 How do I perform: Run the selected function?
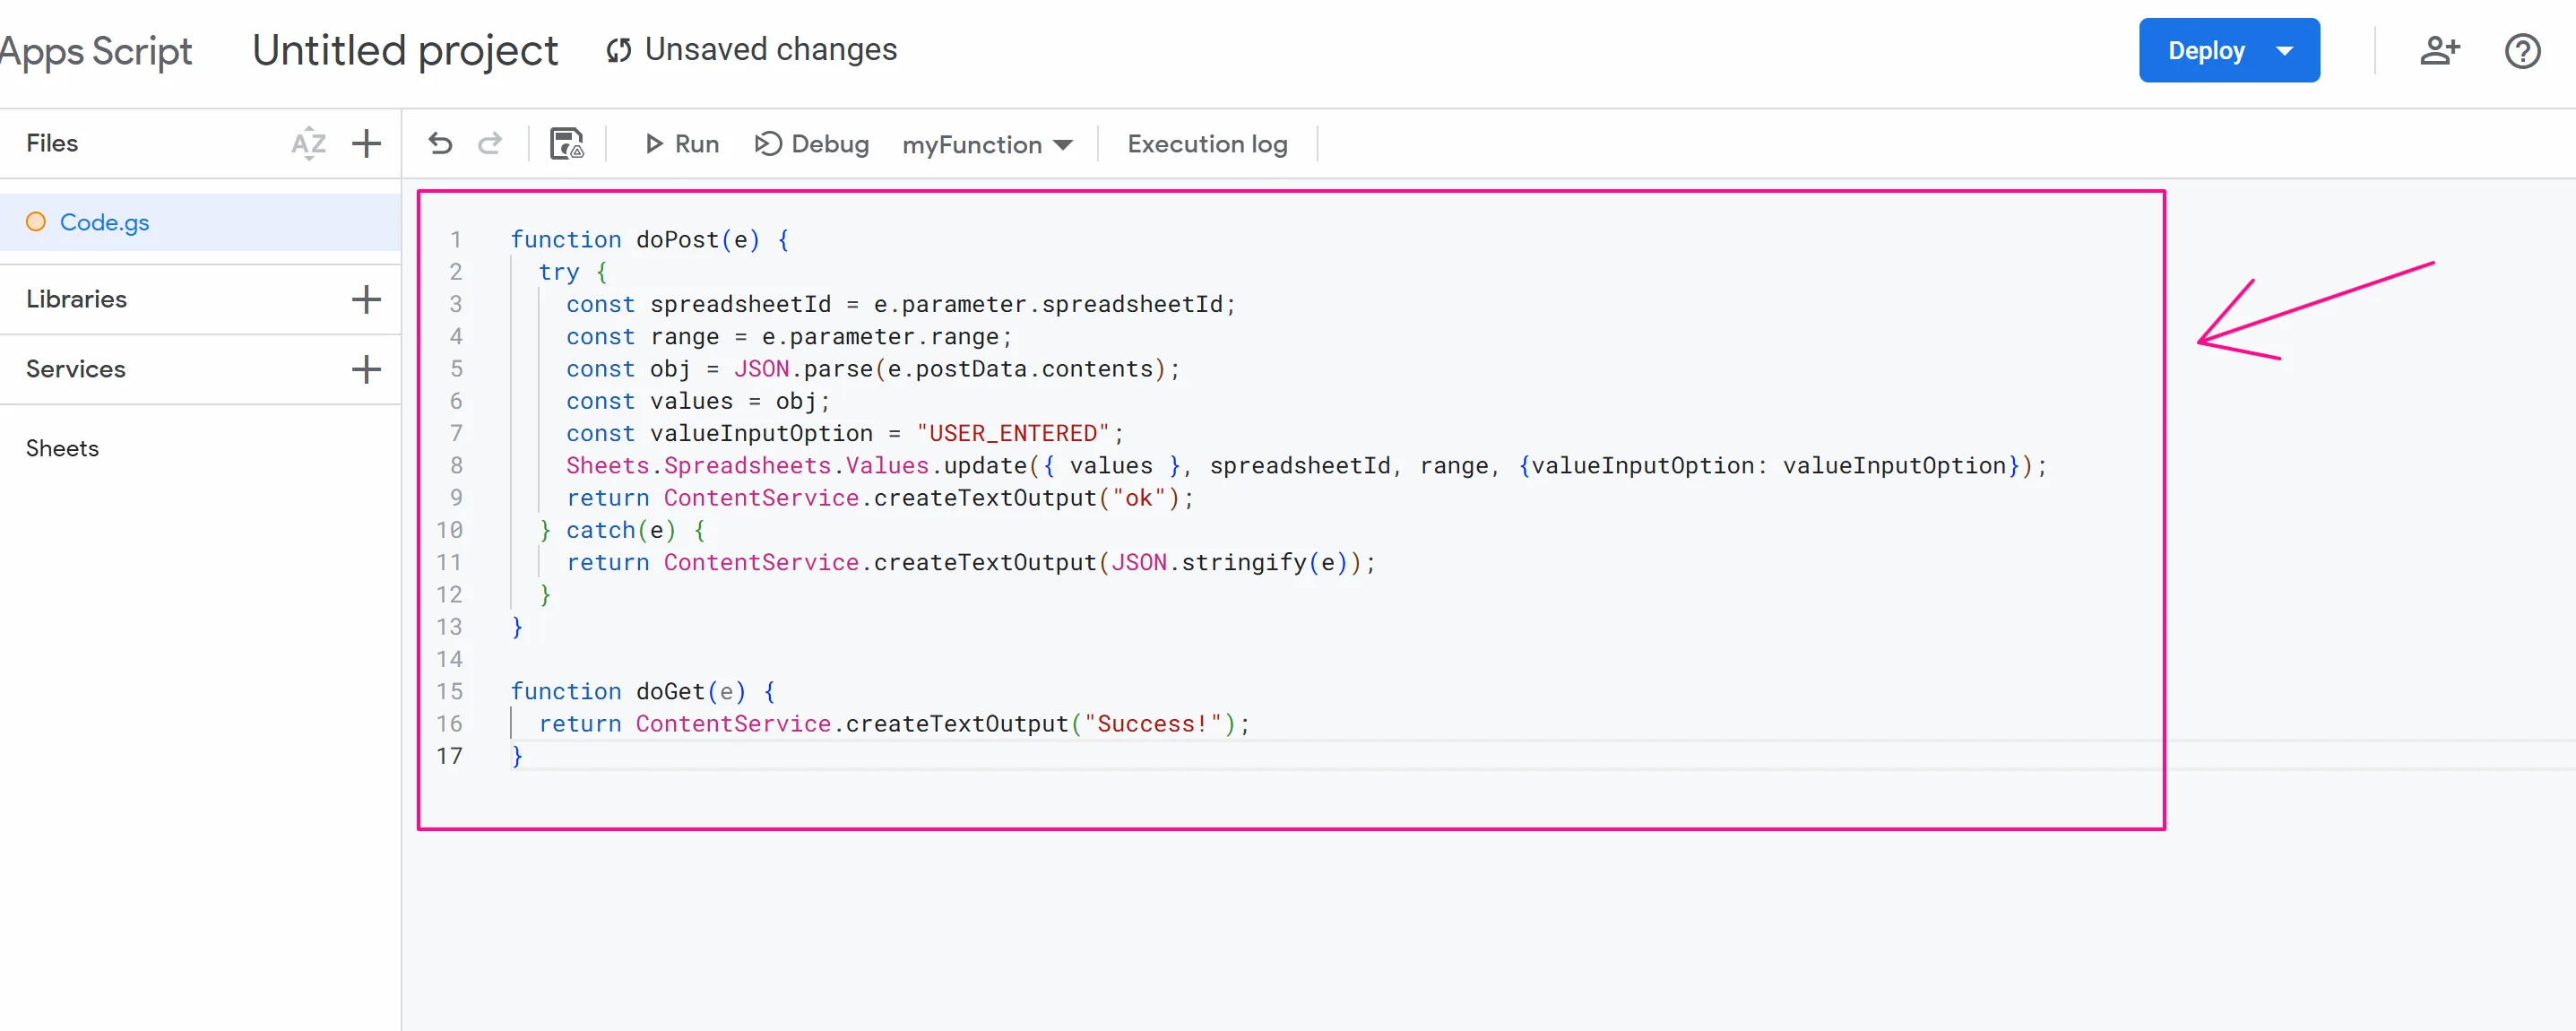[681, 143]
